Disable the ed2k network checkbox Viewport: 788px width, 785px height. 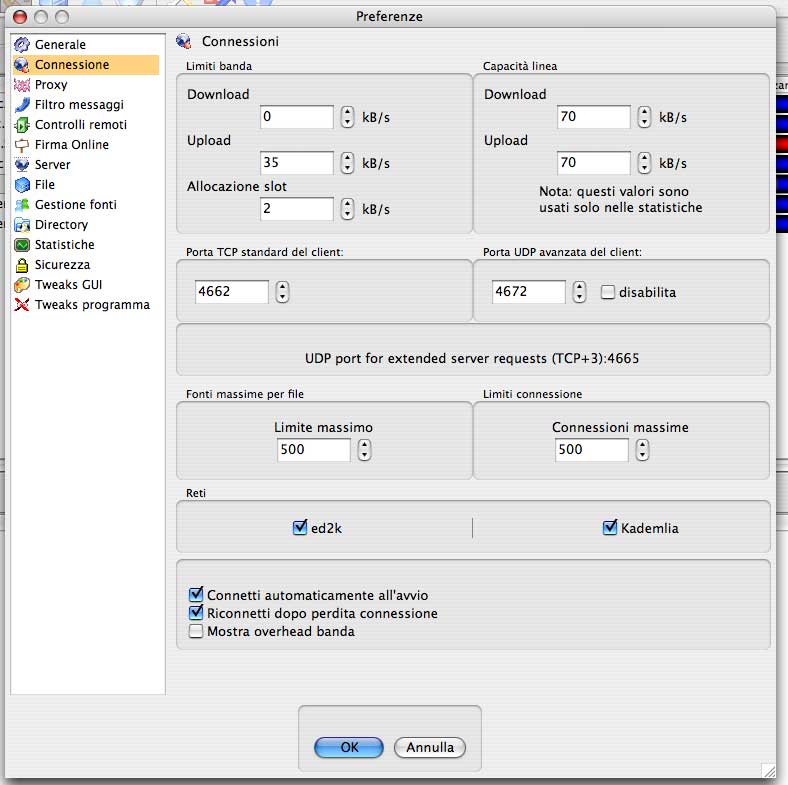point(300,527)
